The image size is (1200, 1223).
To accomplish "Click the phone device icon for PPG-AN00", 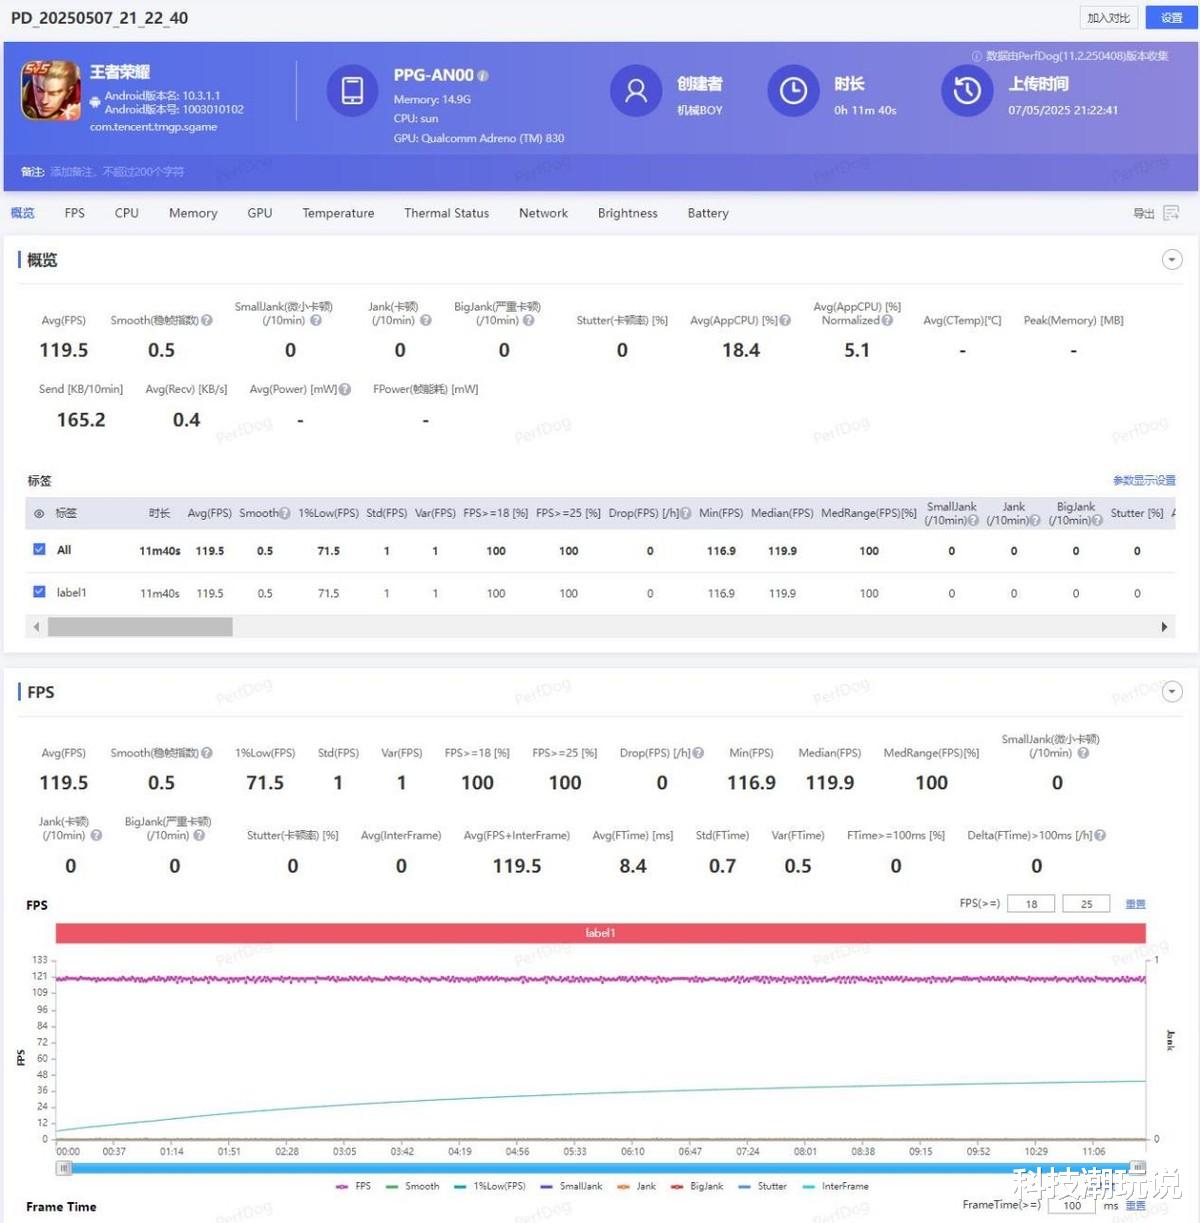I will 352,90.
